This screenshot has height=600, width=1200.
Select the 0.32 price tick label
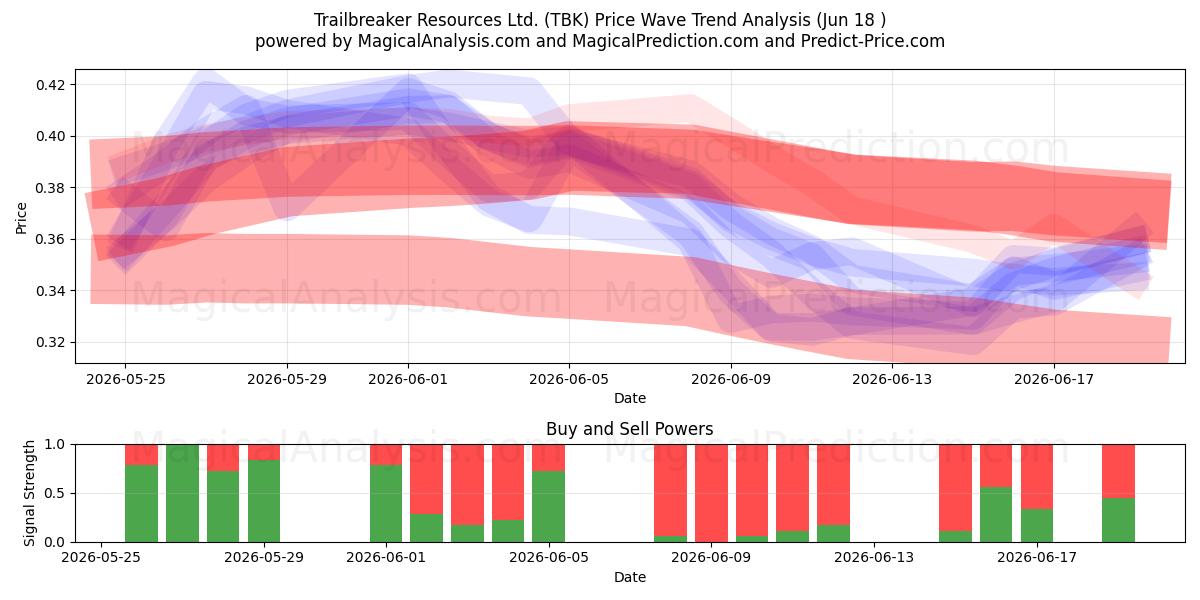point(49,342)
